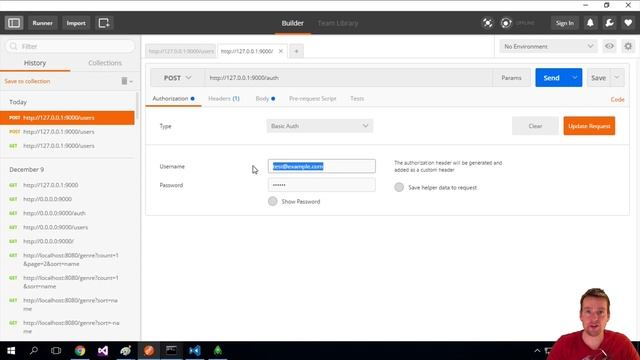Open Visual Studio Code from taskbar
640x360 pixels.
pyautogui.click(x=195, y=351)
